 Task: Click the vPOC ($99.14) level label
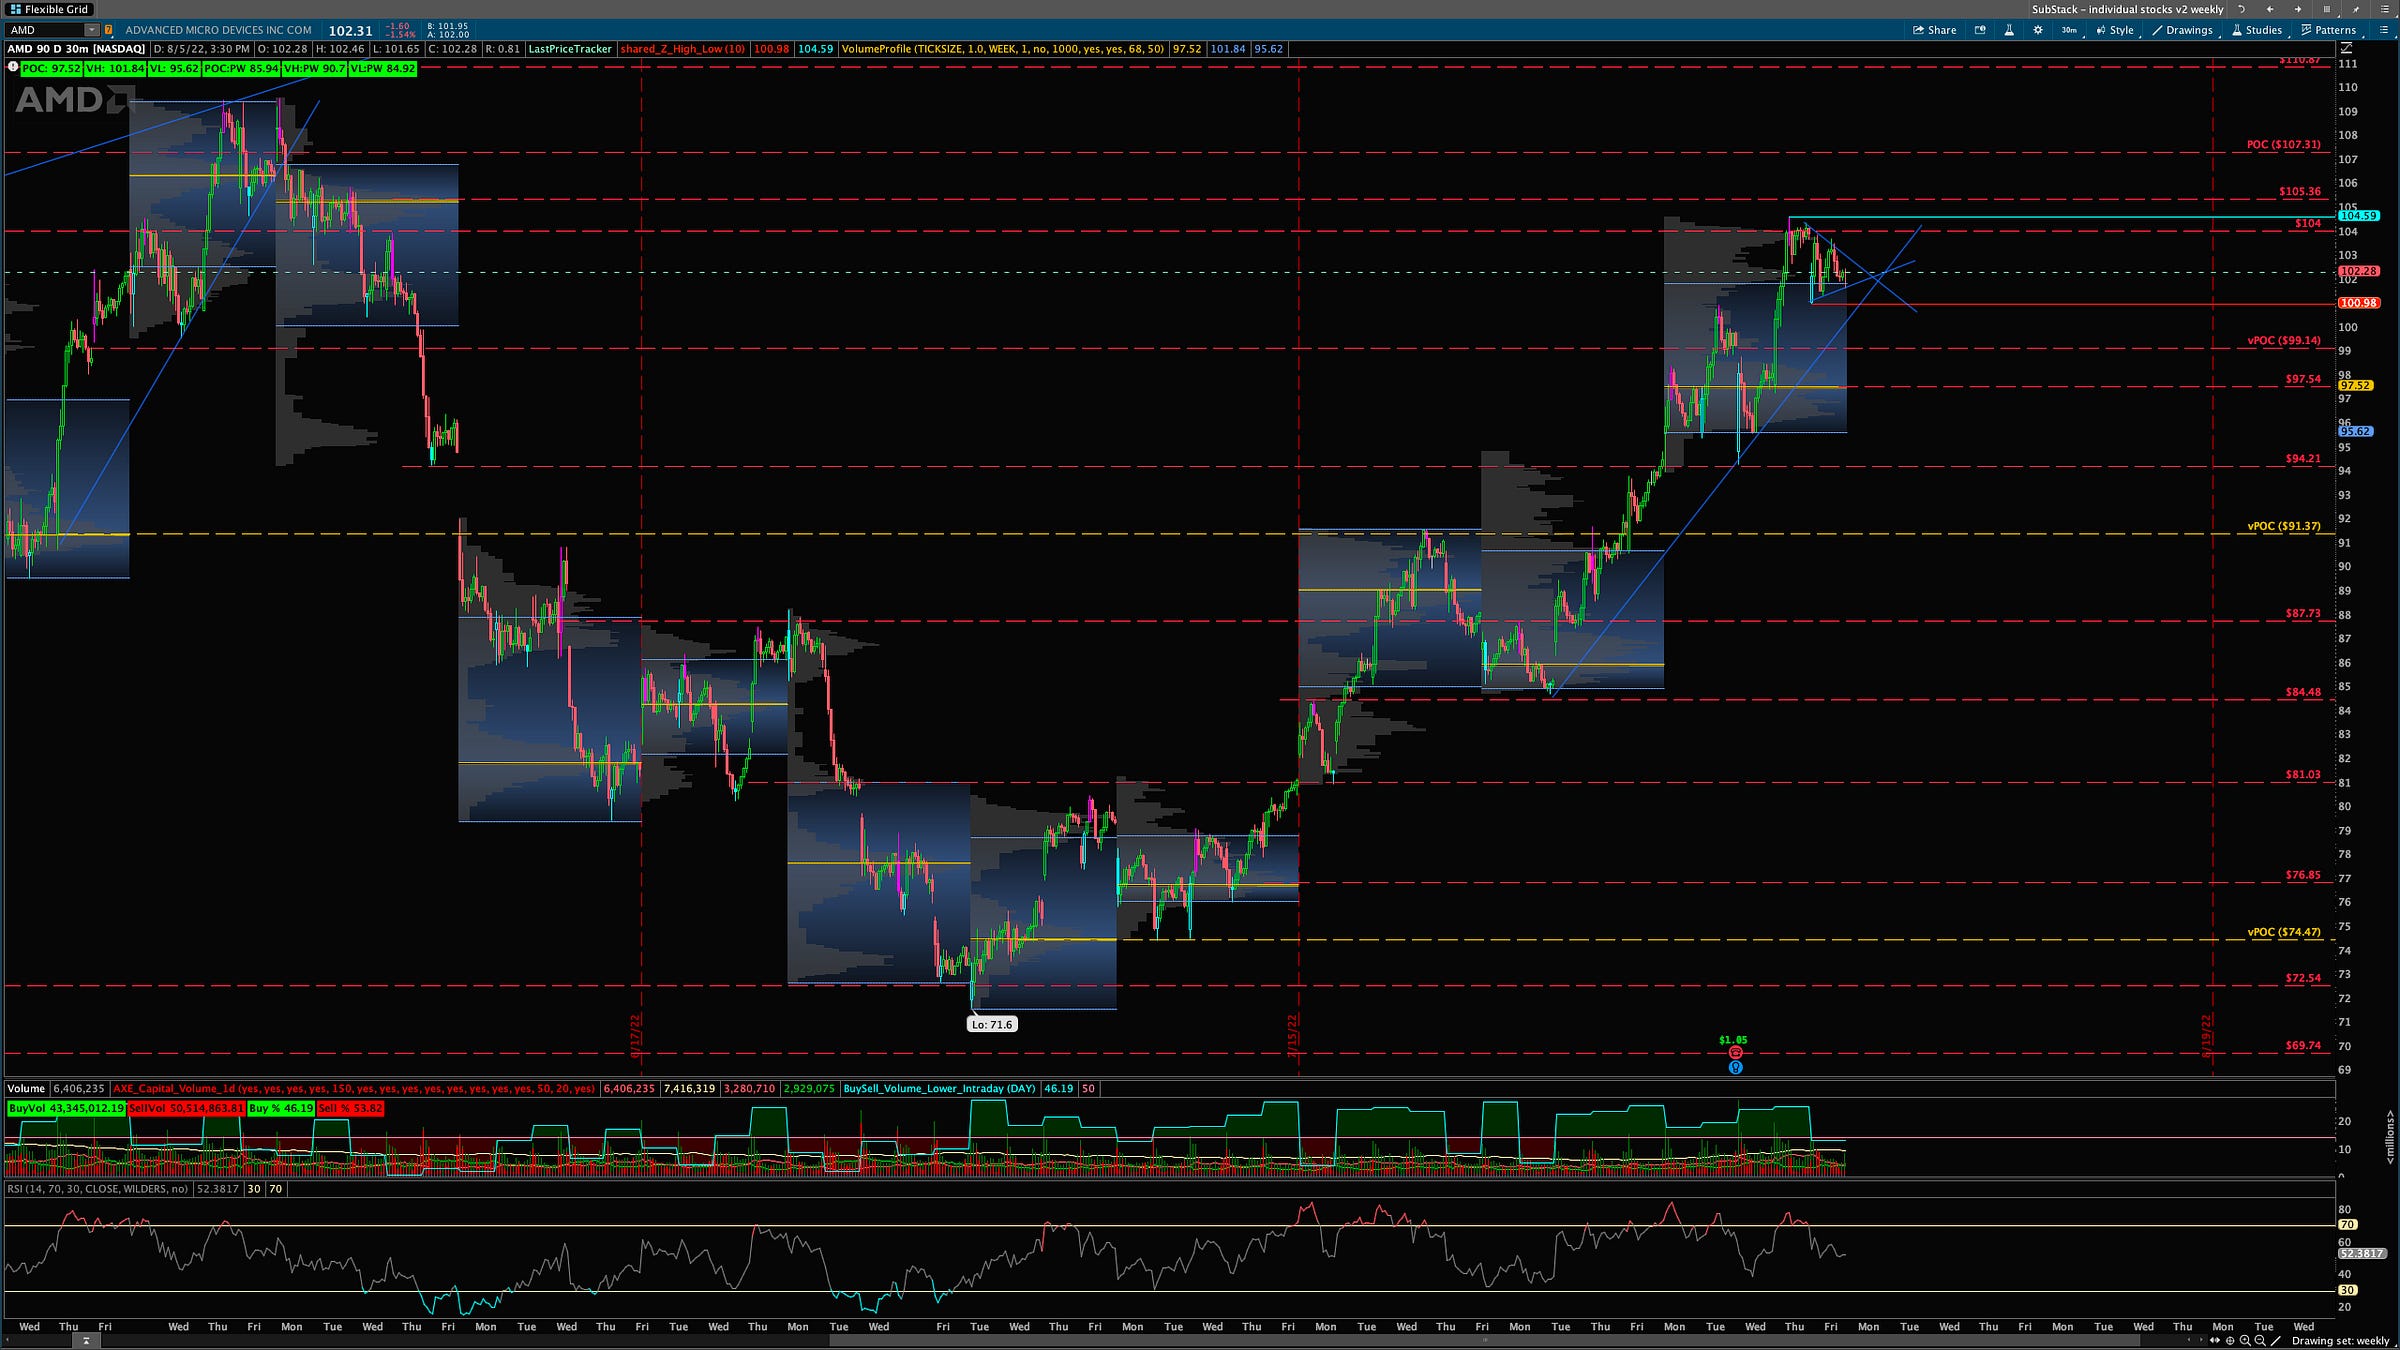pyautogui.click(x=2283, y=340)
